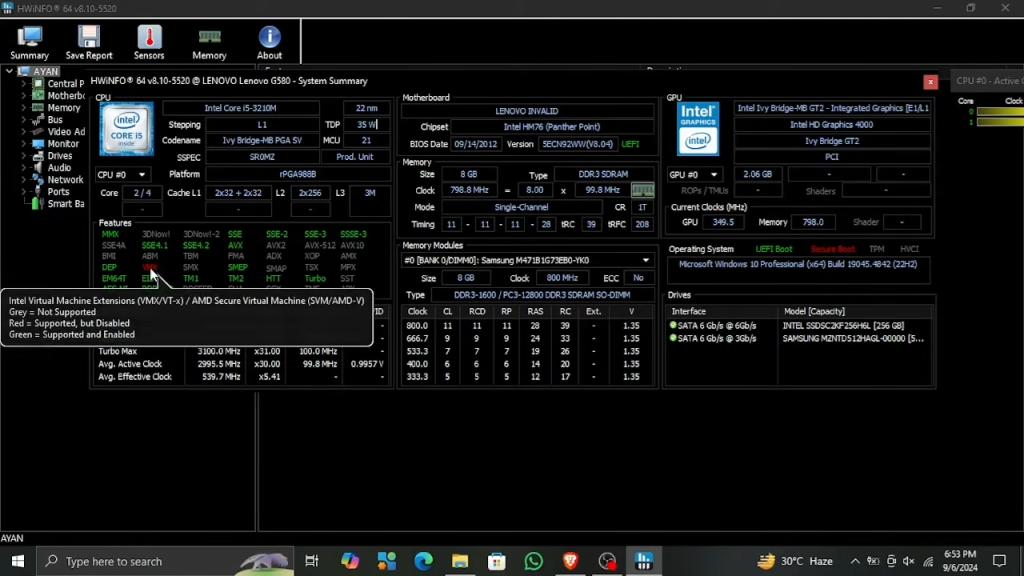Click the INTEL SSDSC2KF256H6L drive entry
Screen dimensions: 1024x576
coord(843,325)
